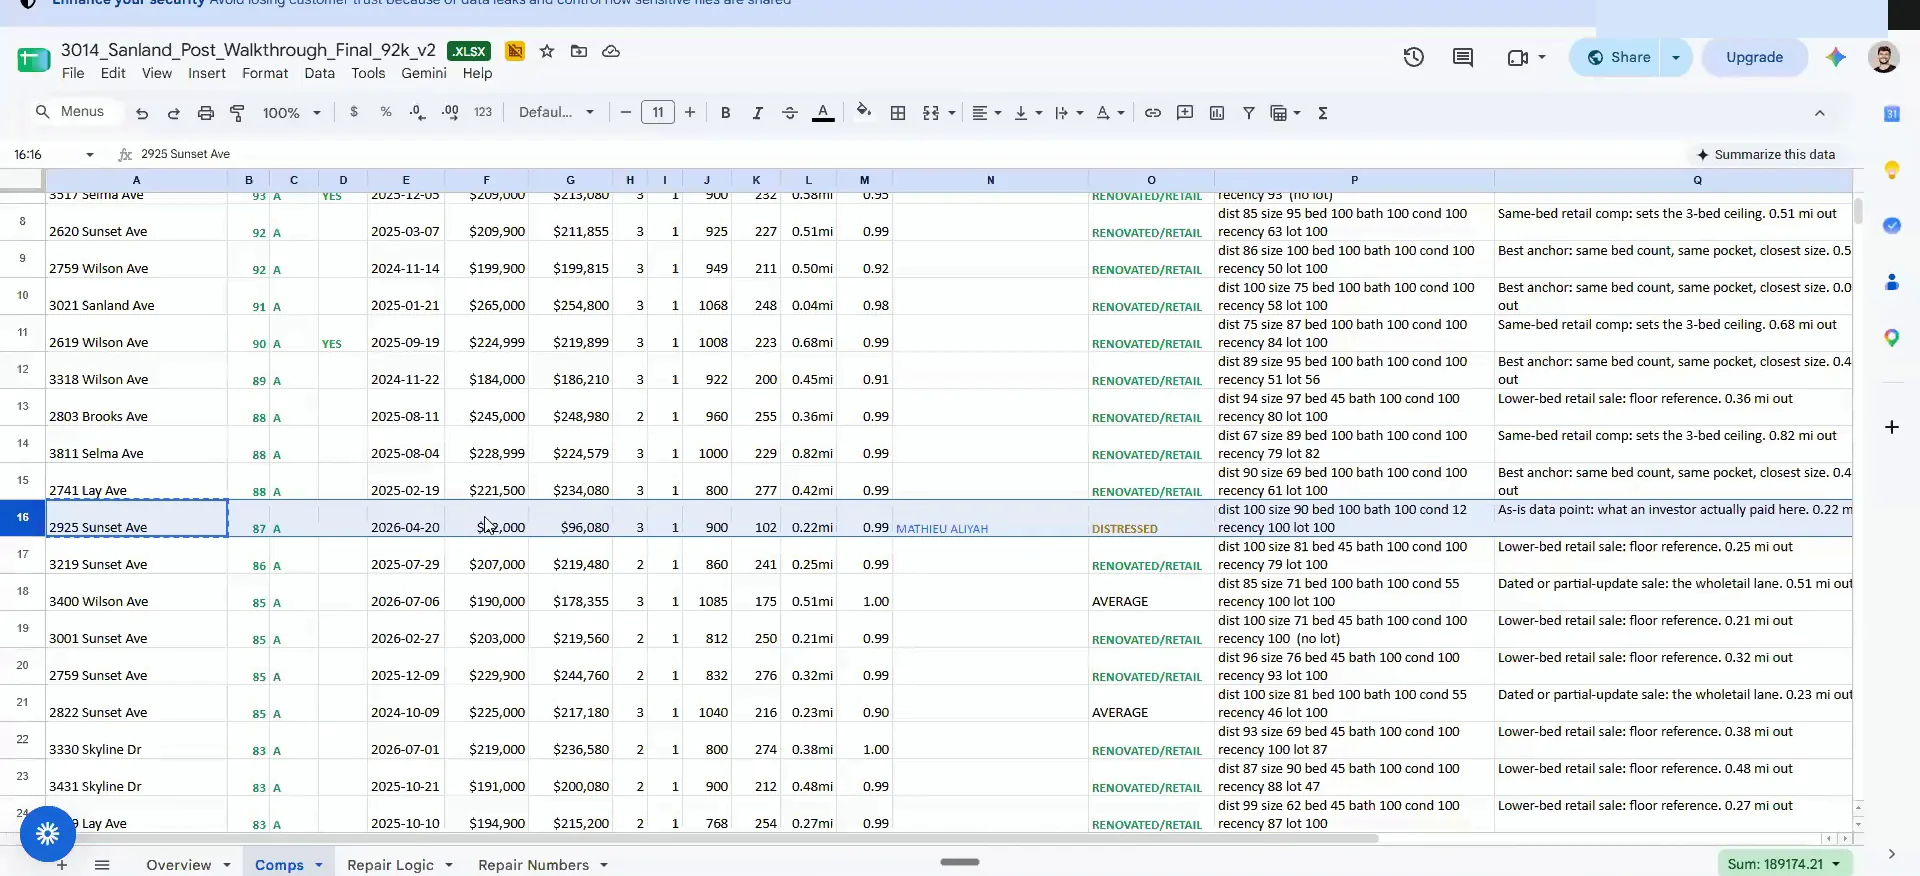1920x876 pixels.
Task: Open the Gemini sparkle icon
Action: point(1836,57)
